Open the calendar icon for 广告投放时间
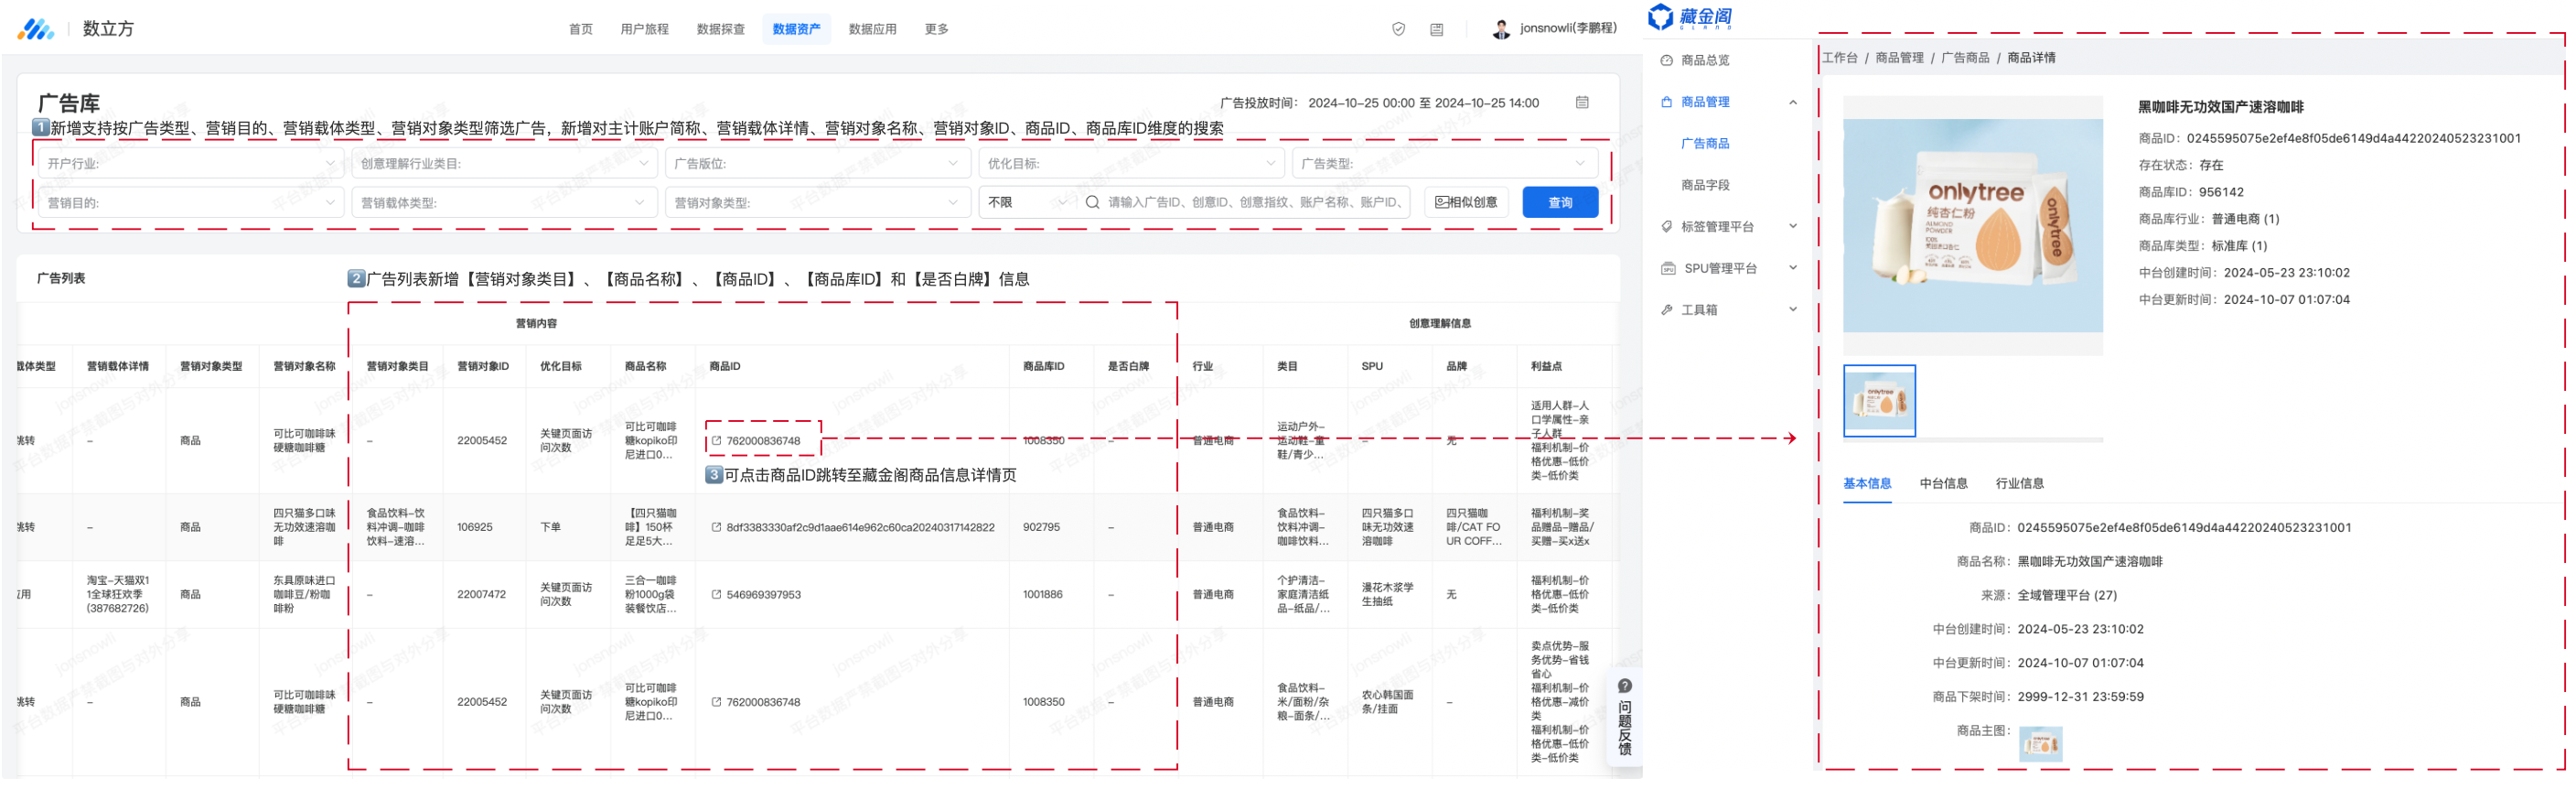 click(1582, 102)
